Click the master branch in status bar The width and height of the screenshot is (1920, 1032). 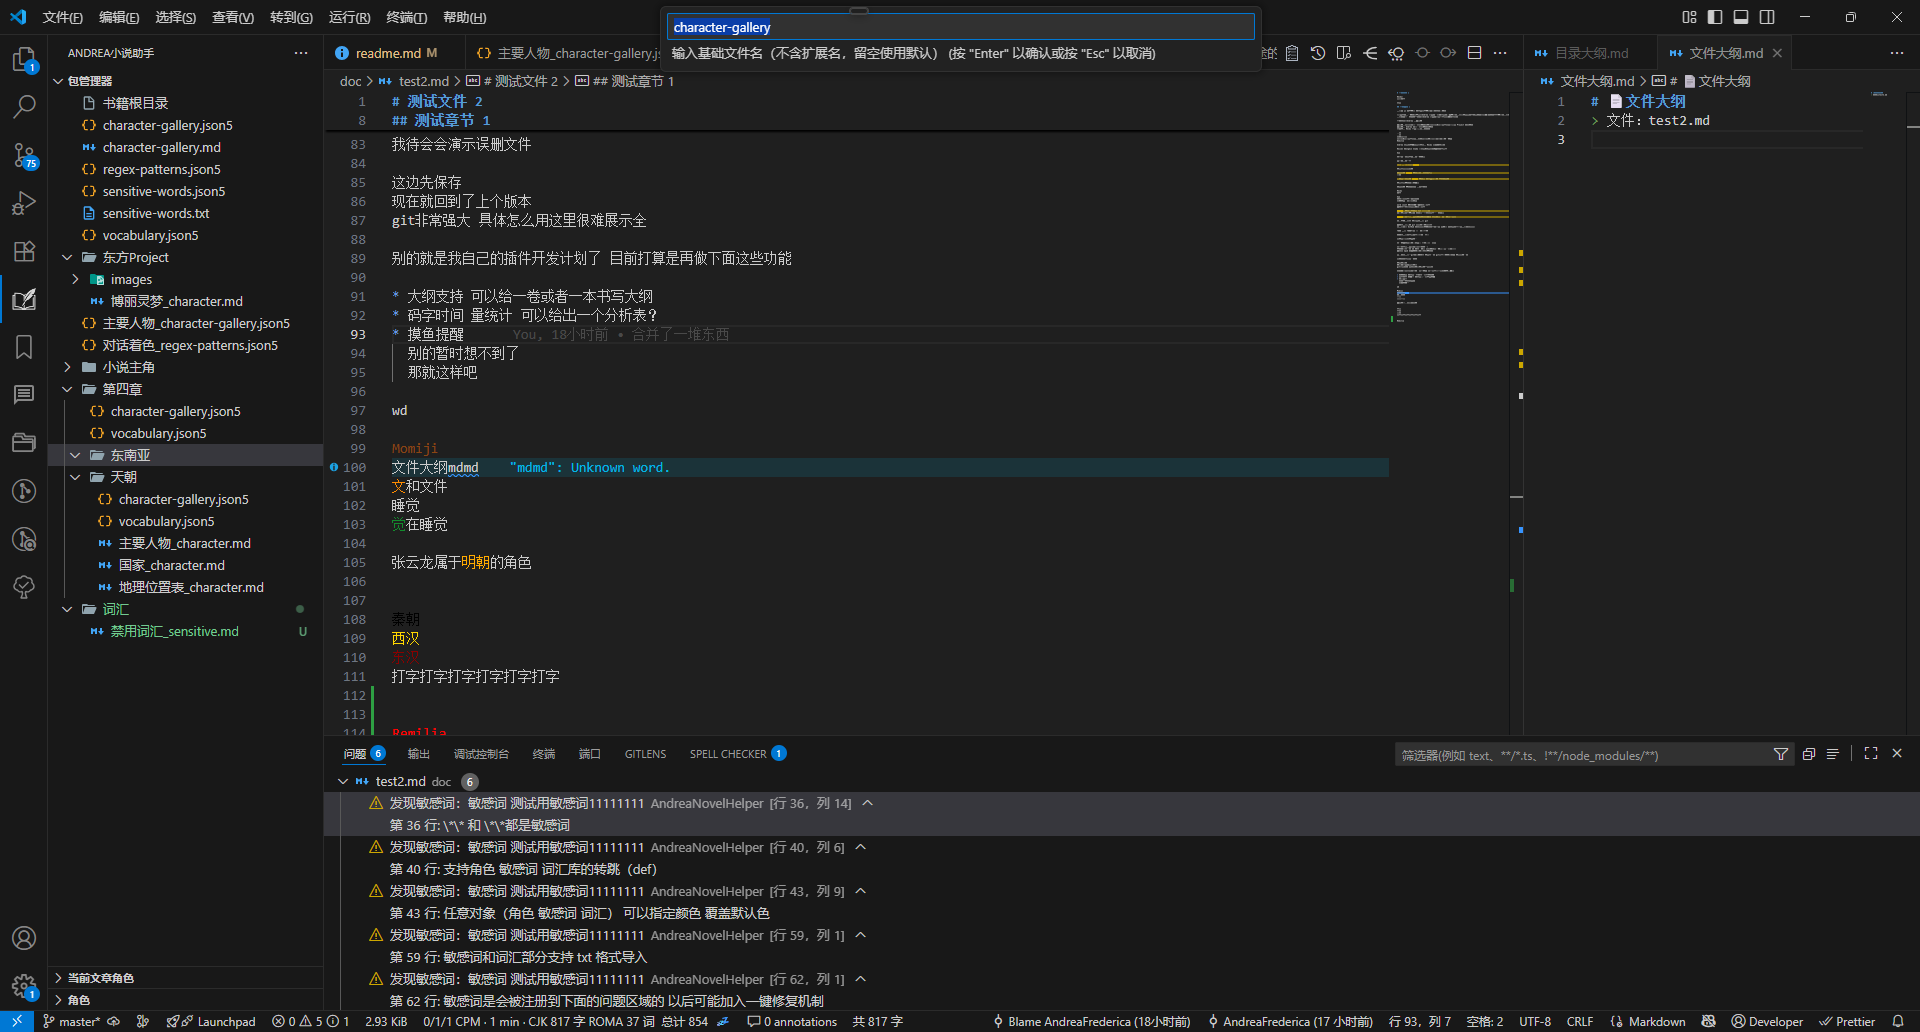(72, 1021)
